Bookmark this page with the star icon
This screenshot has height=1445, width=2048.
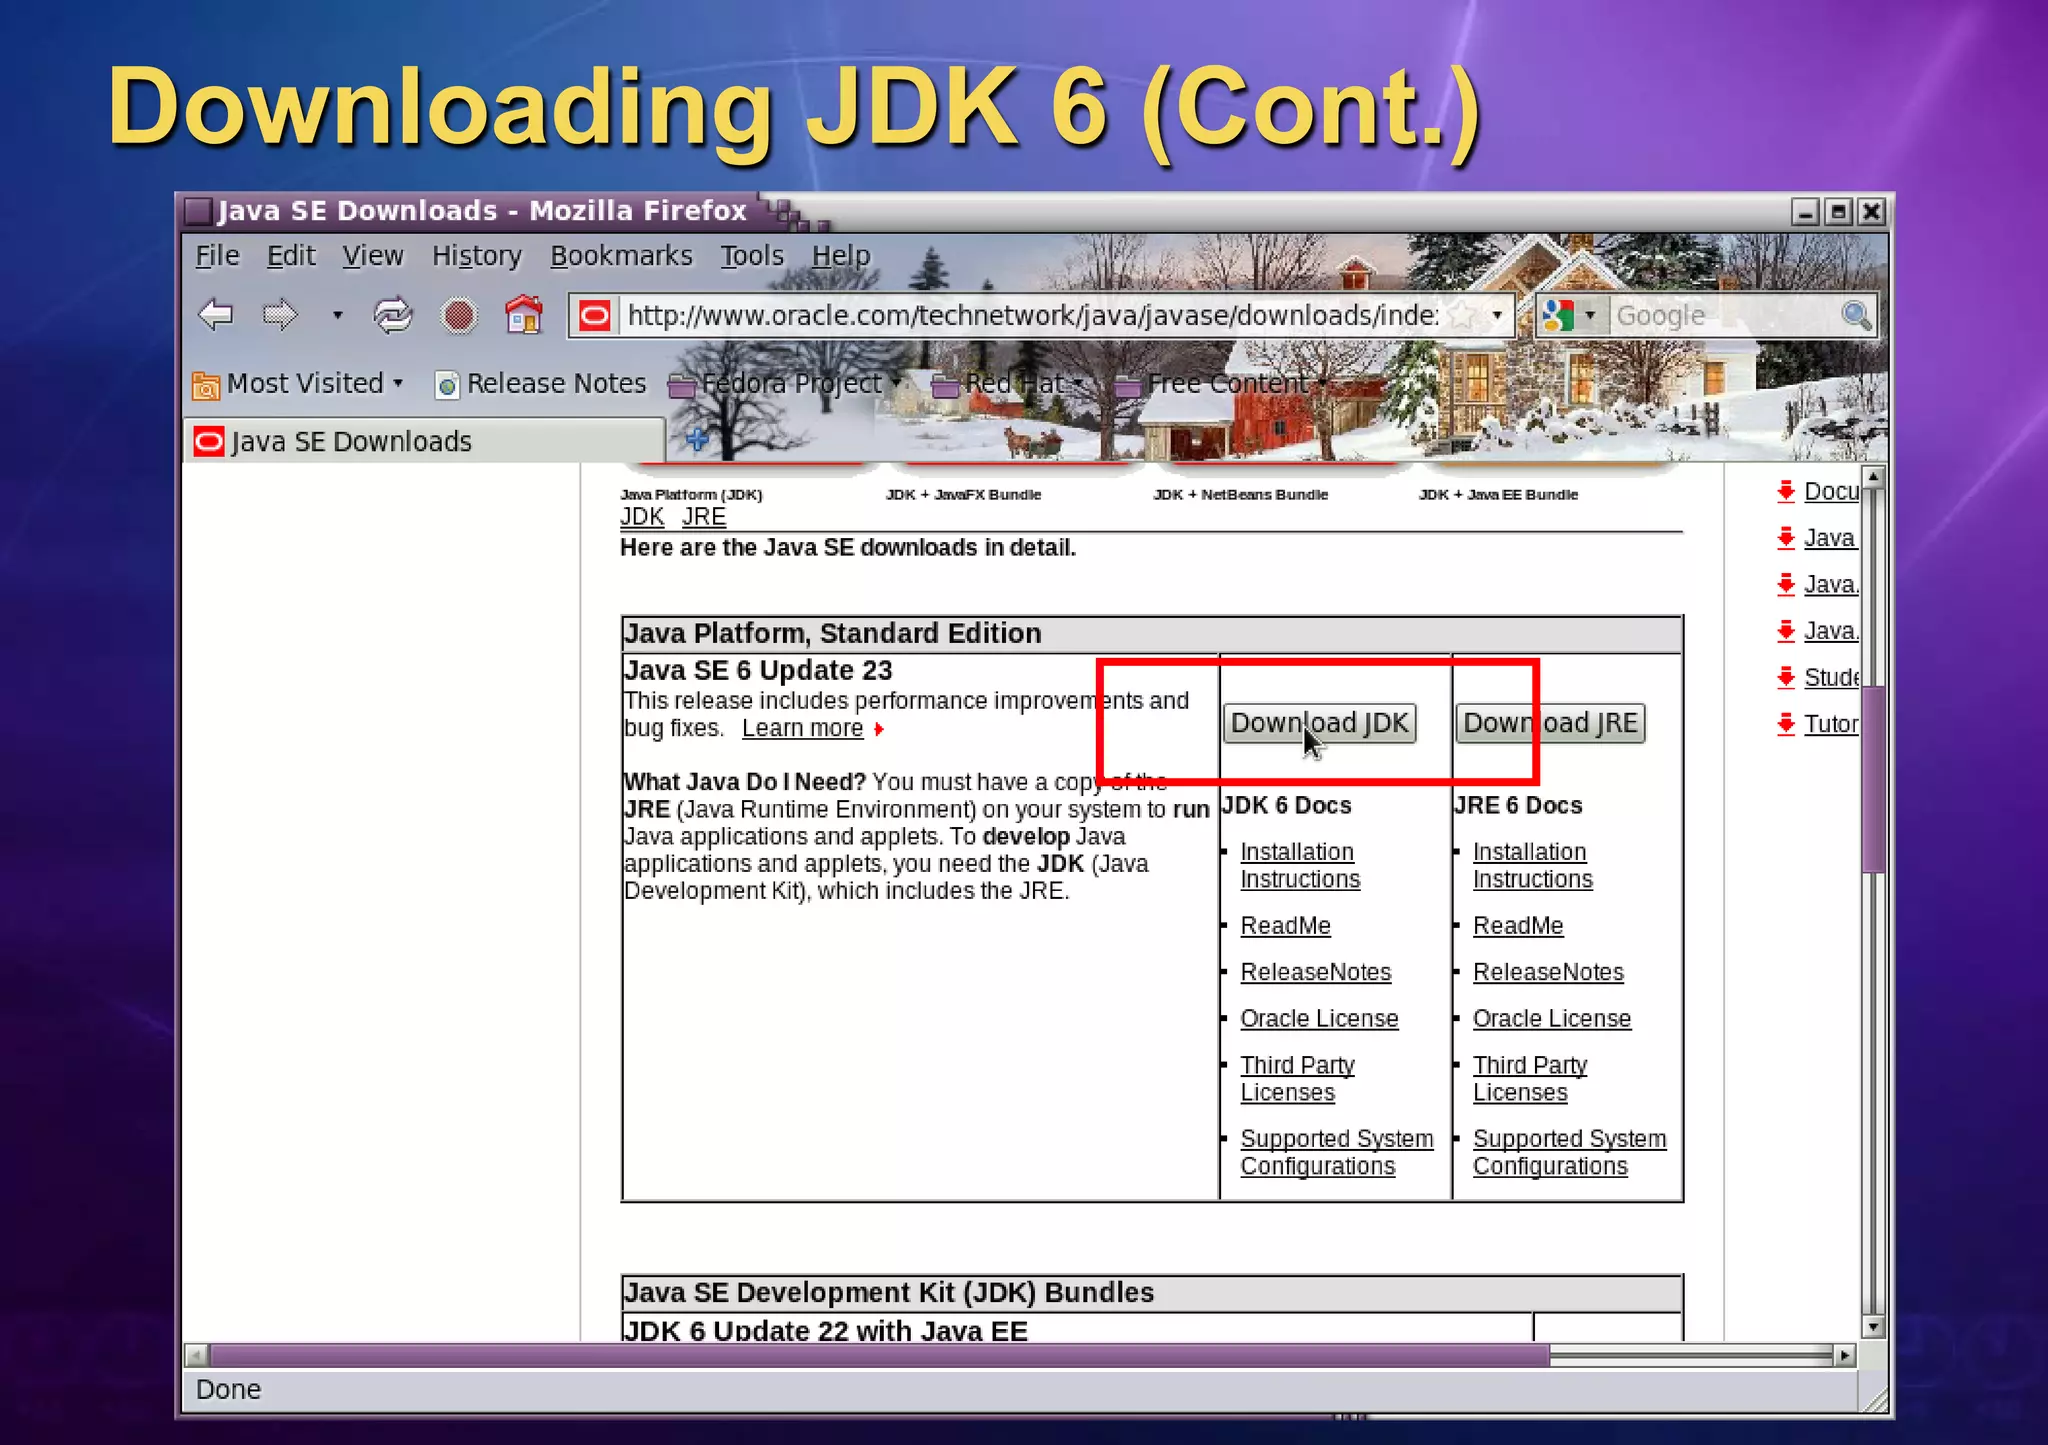(x=1462, y=316)
